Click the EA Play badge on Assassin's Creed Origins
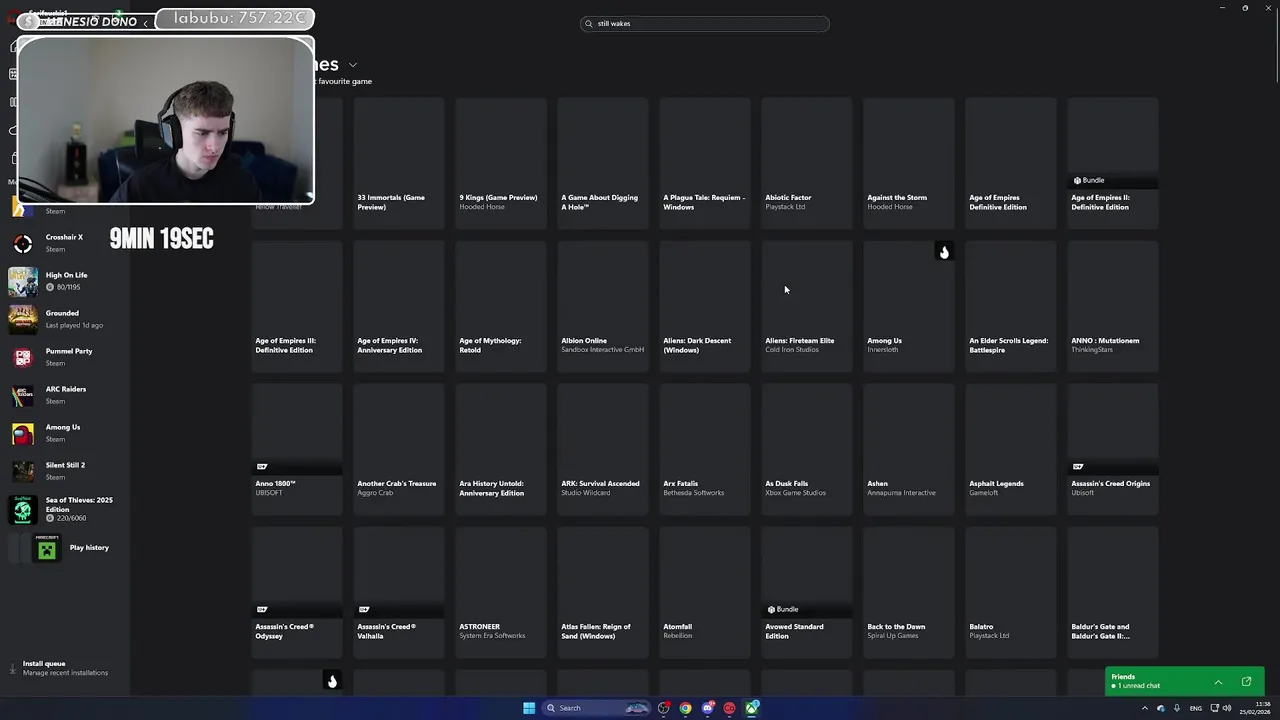This screenshot has height=720, width=1280. [1078, 466]
